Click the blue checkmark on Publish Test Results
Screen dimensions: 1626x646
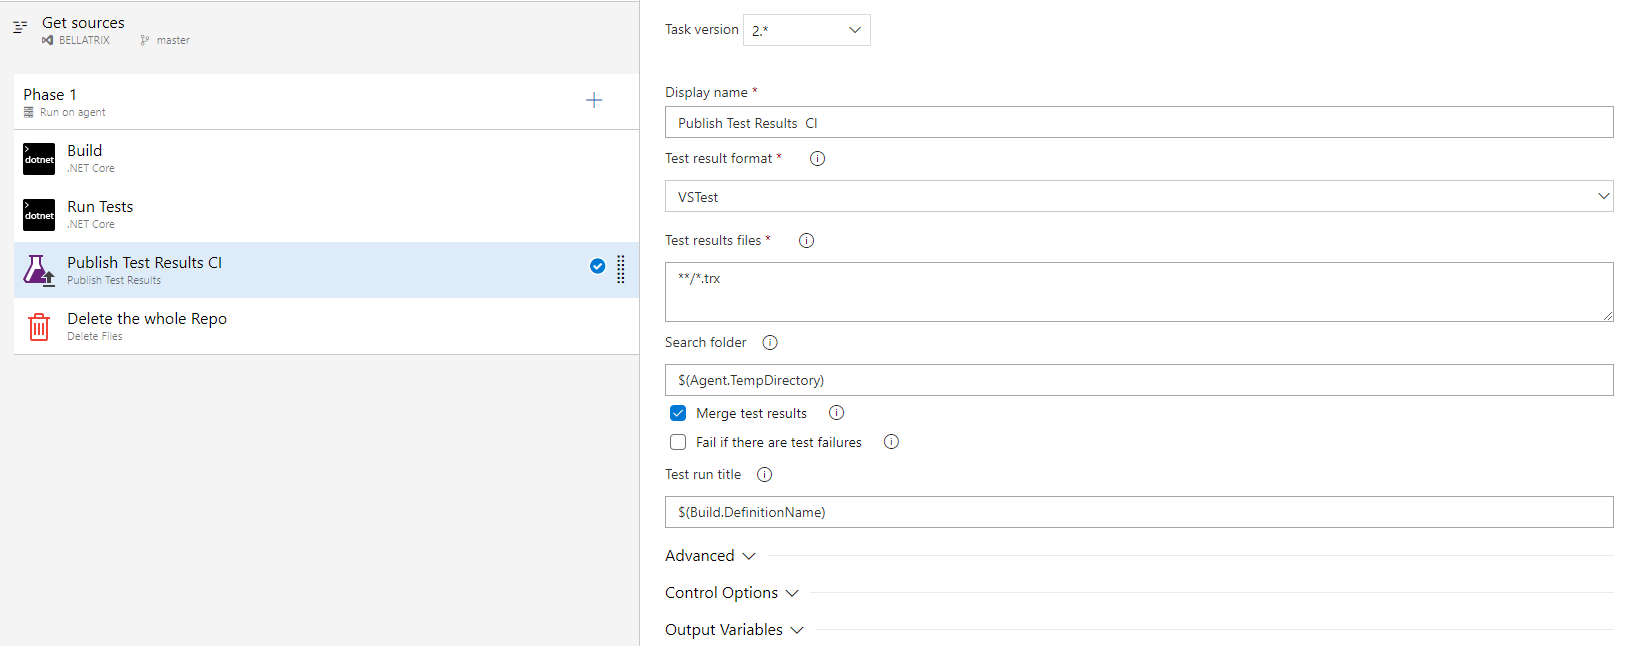click(598, 266)
